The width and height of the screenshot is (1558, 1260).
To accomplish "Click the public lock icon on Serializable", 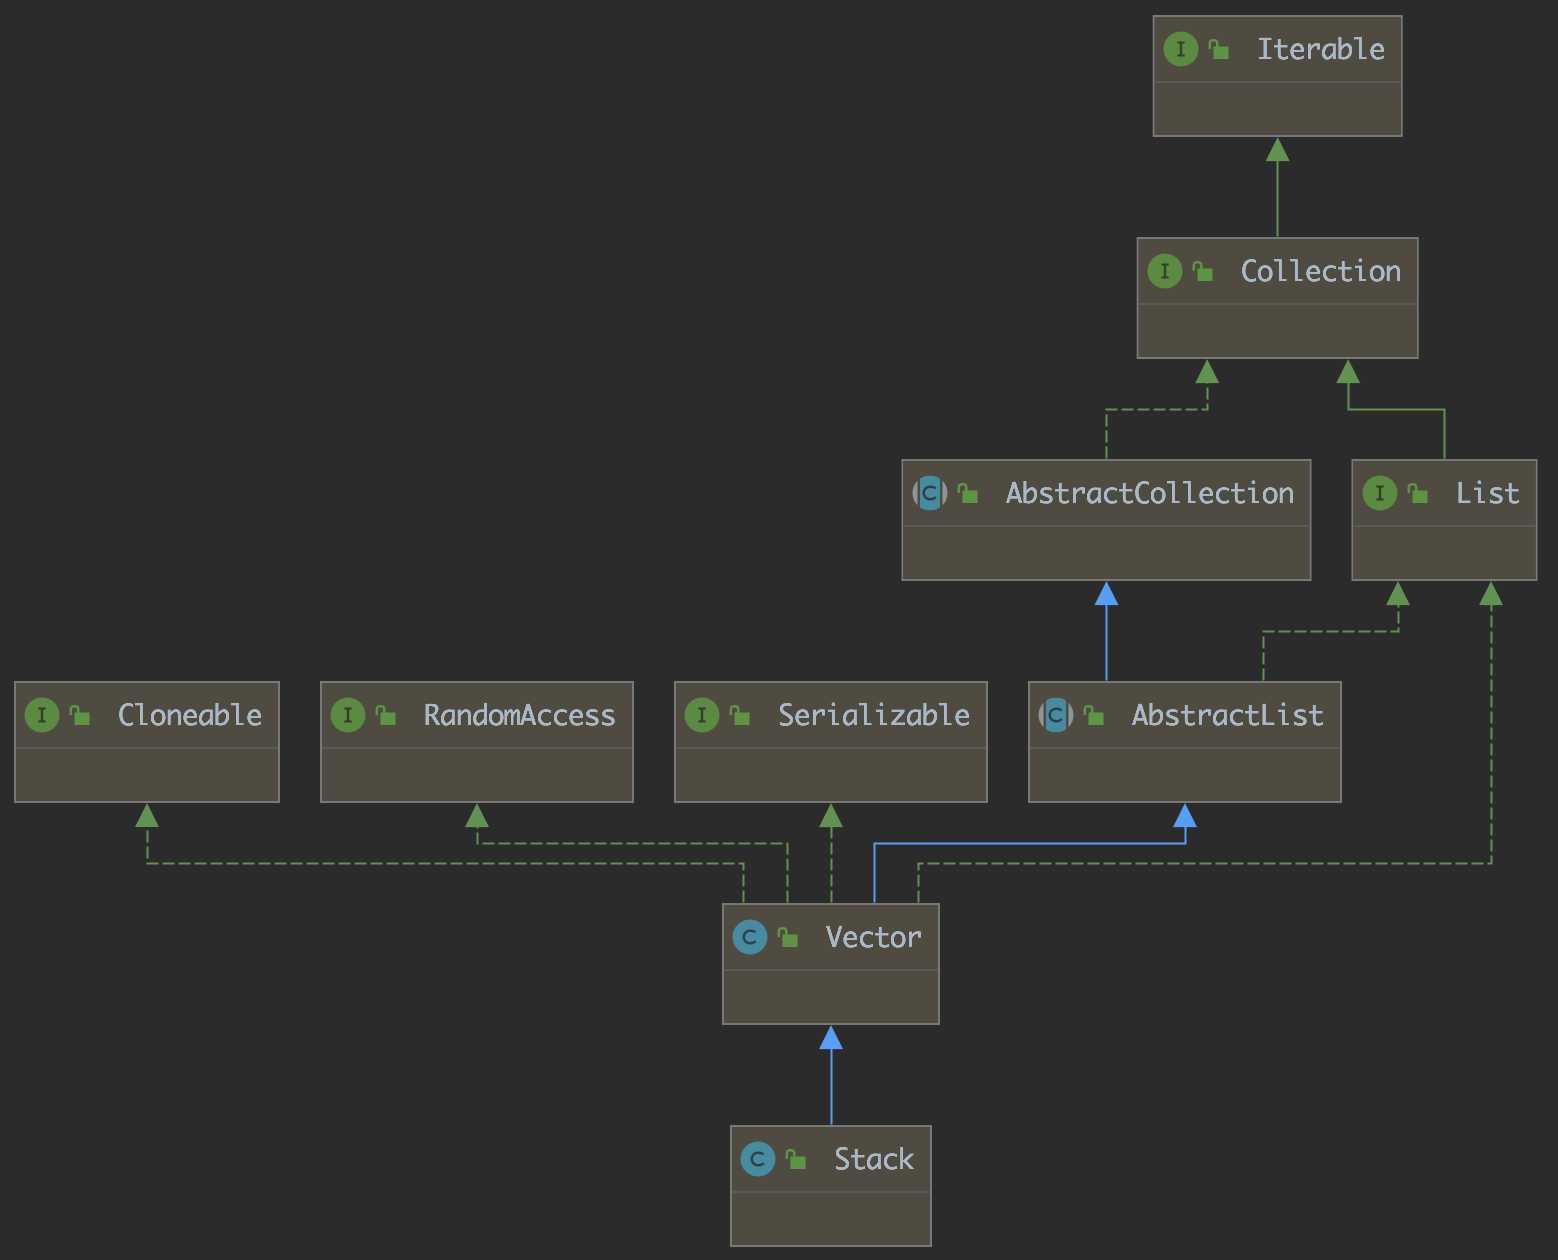I will (x=740, y=715).
